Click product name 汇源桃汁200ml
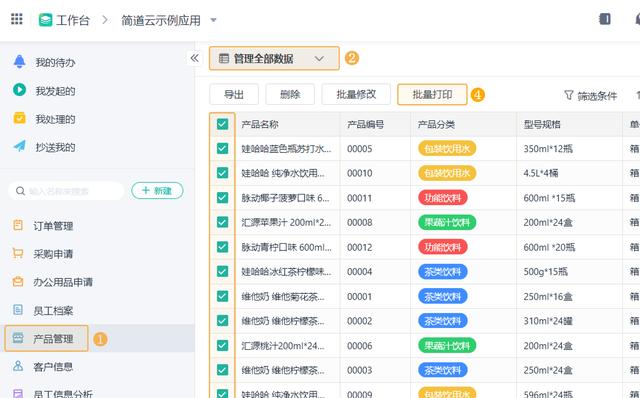640x398 pixels. click(283, 346)
